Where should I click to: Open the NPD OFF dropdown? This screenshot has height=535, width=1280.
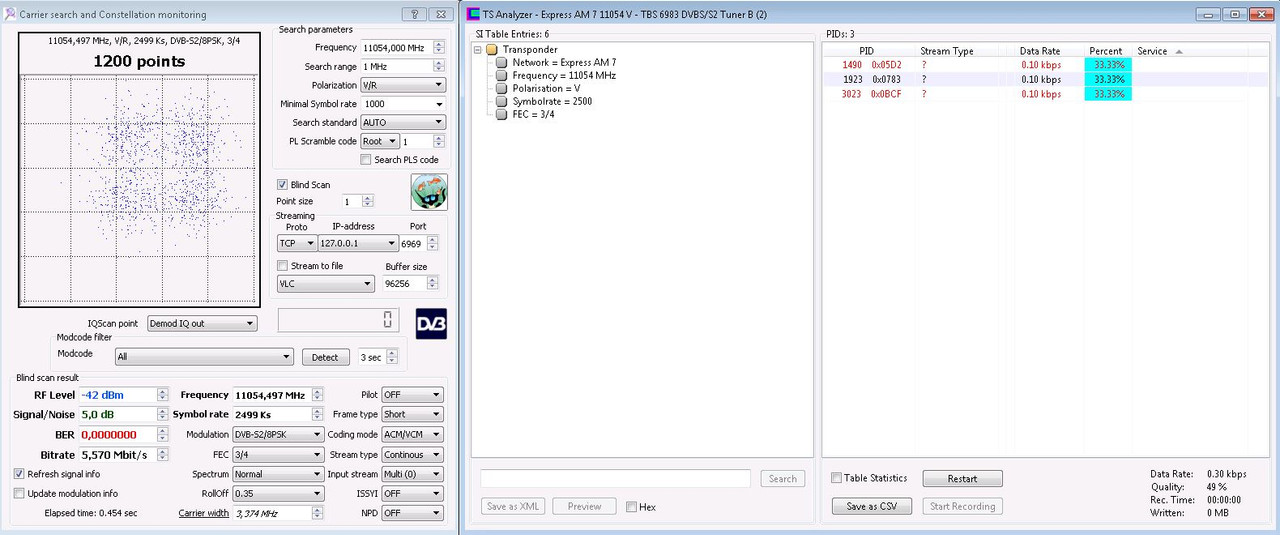point(412,513)
